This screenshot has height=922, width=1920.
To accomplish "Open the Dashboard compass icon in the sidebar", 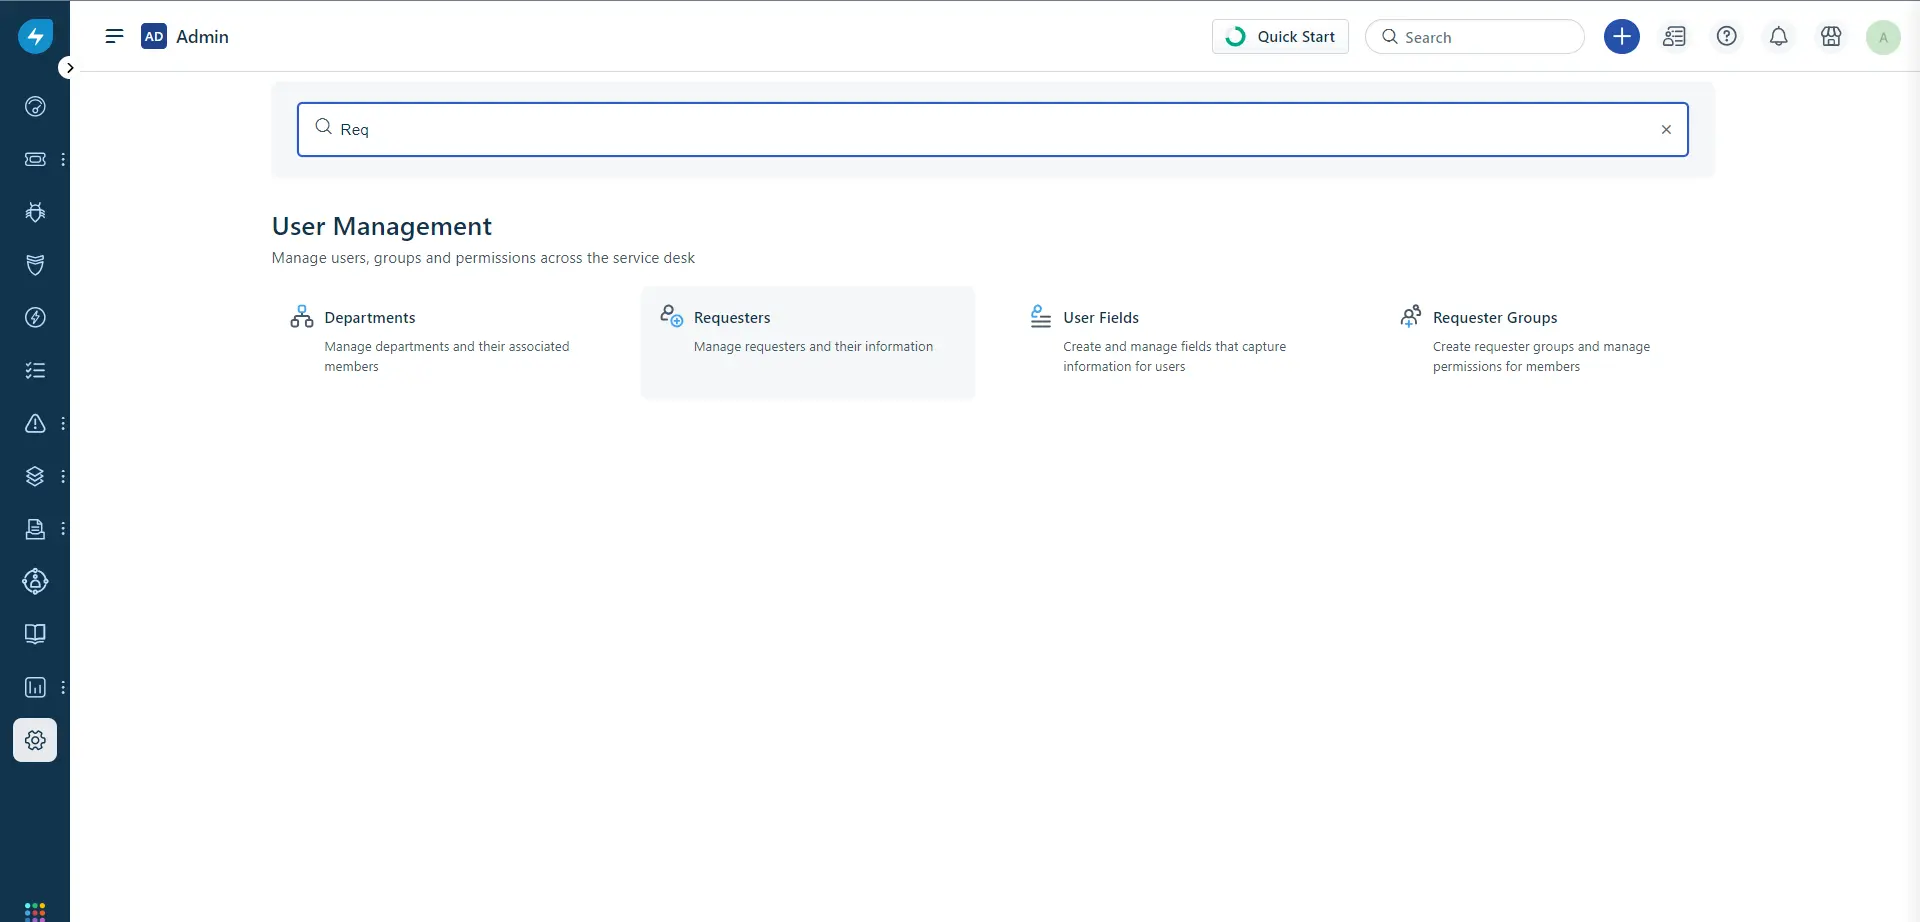I will click(35, 106).
